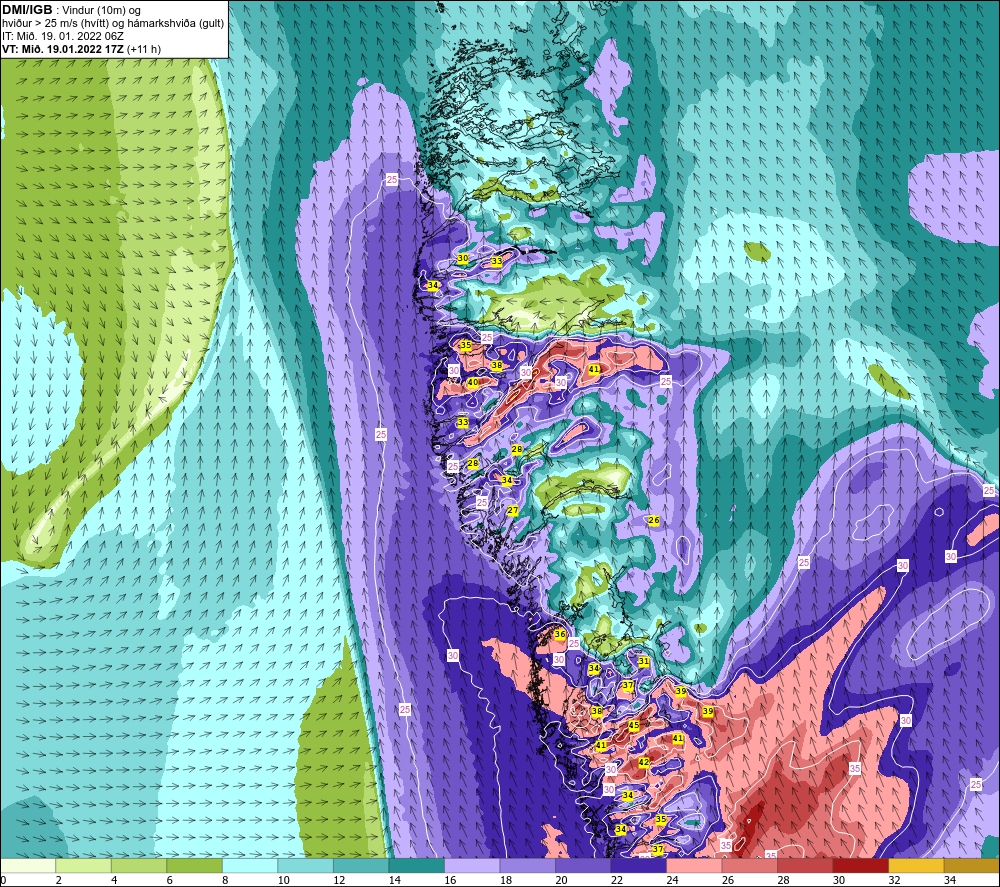
Task: Select the 'VT: Mið. 19.01.2022 17Z (+11 h)' line
Action: click(81, 49)
